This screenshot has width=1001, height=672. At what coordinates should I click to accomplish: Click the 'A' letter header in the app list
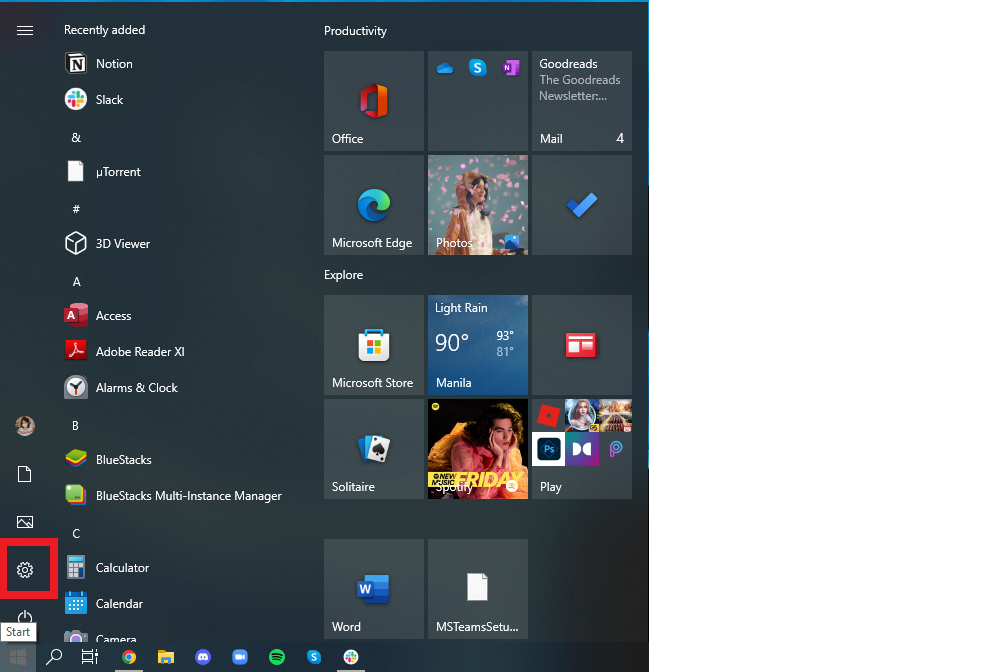pyautogui.click(x=77, y=281)
